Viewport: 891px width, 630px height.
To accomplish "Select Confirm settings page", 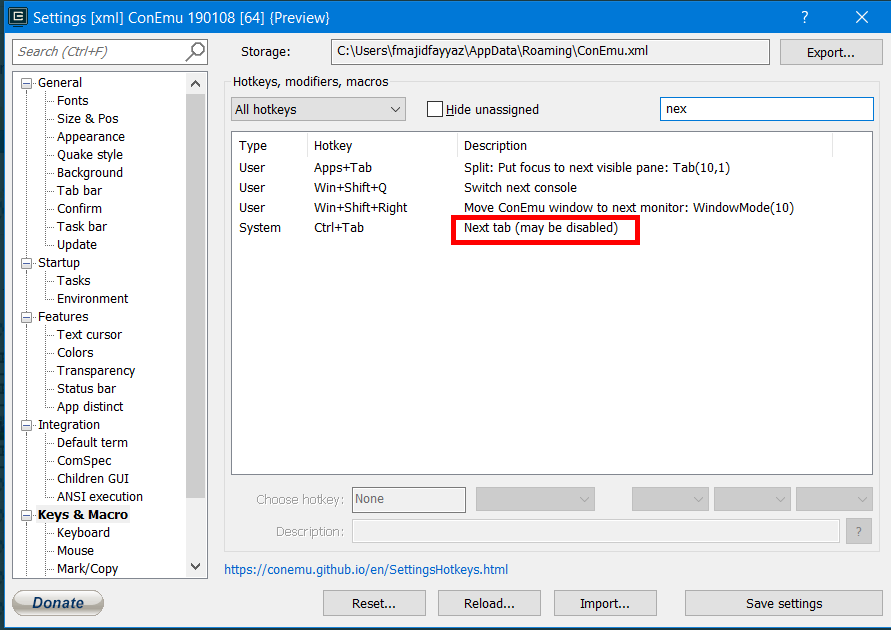I will [80, 208].
